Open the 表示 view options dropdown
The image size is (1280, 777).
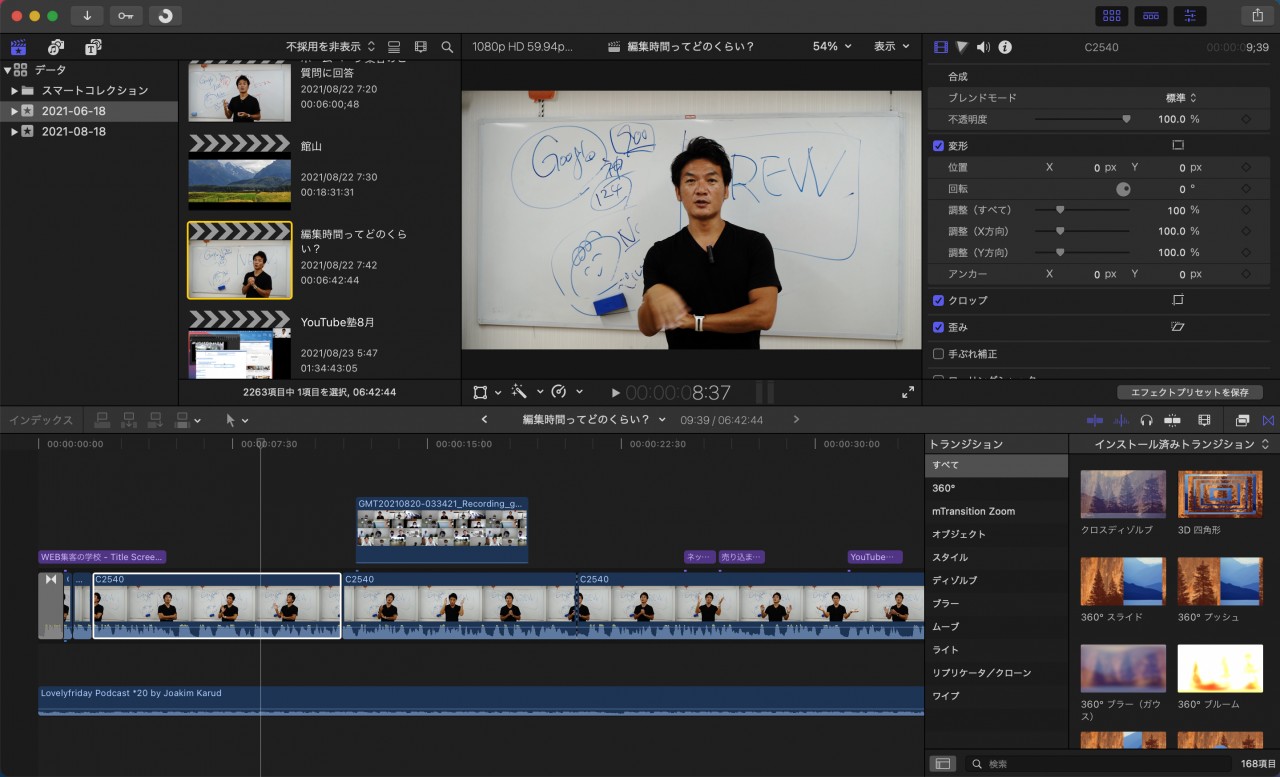[x=892, y=47]
